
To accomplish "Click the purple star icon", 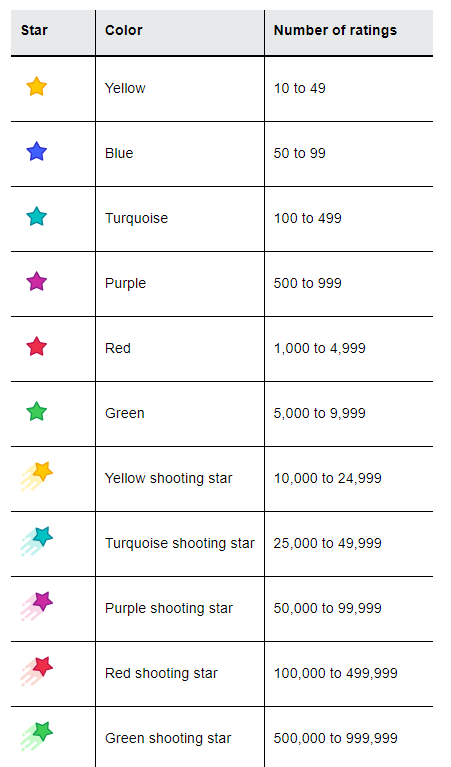I will point(37,282).
